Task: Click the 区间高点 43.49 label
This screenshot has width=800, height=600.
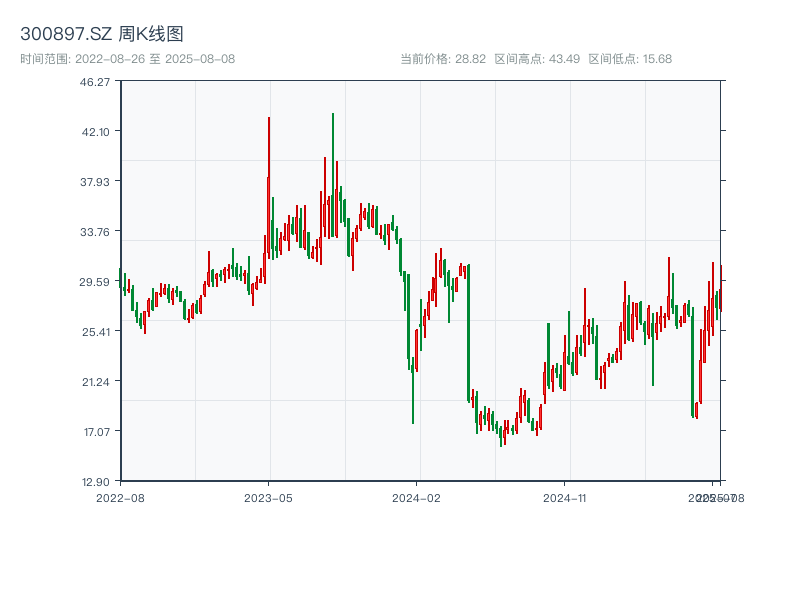Action: point(537,59)
